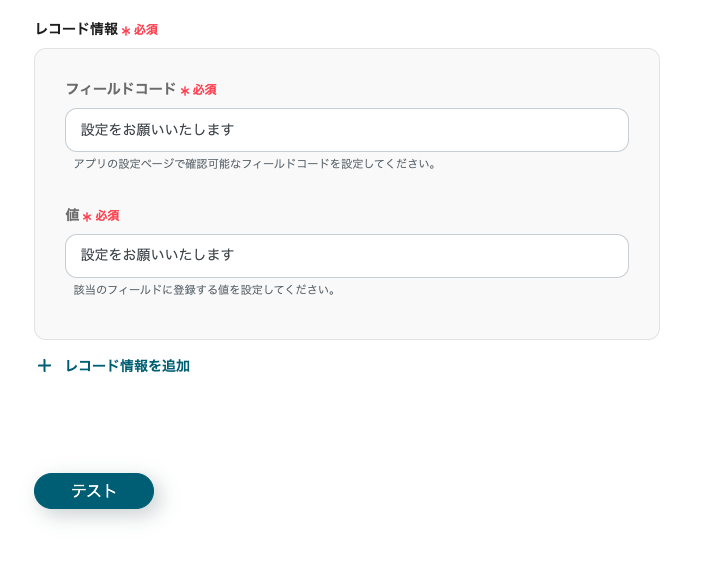Click the 値 field label
Image resolution: width=714 pixels, height=564 pixels.
[x=72, y=215]
